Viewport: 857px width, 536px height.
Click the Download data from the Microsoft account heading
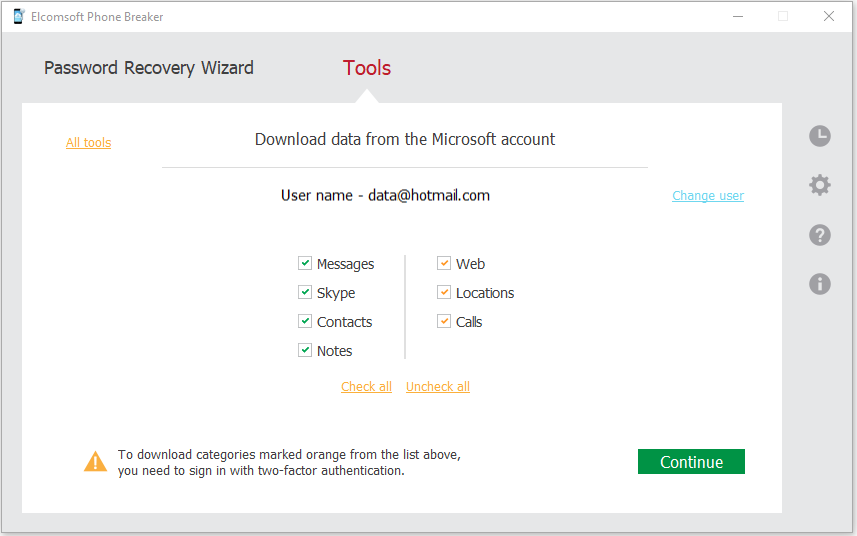pos(404,139)
